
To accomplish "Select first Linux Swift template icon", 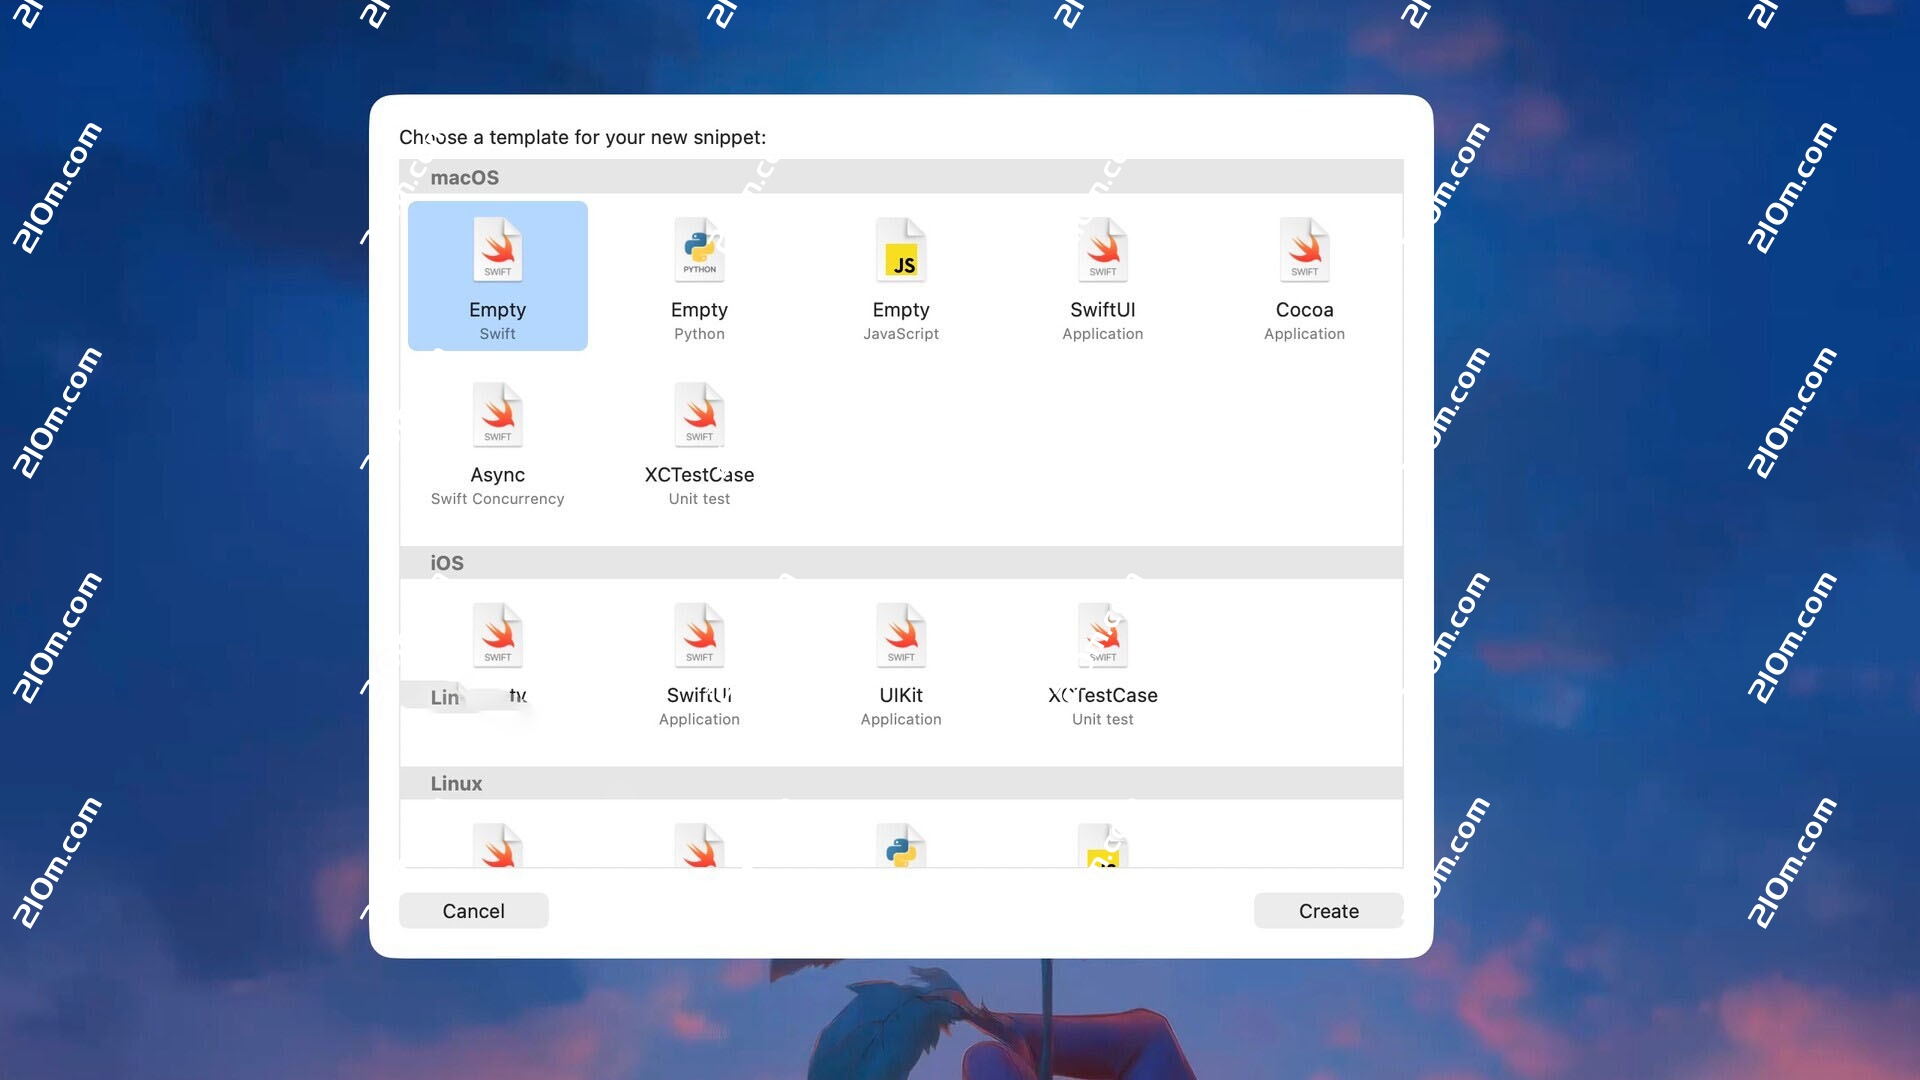I will click(497, 845).
